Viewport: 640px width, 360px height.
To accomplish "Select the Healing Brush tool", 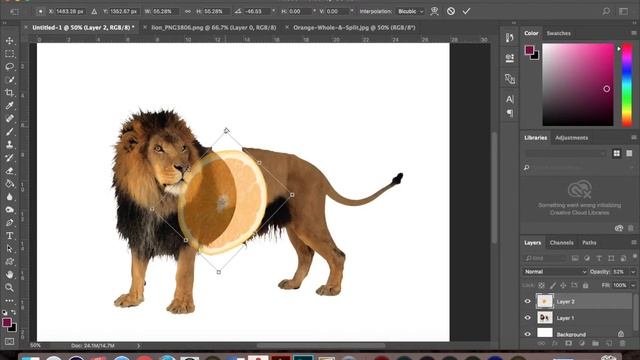I will pyautogui.click(x=9, y=119).
